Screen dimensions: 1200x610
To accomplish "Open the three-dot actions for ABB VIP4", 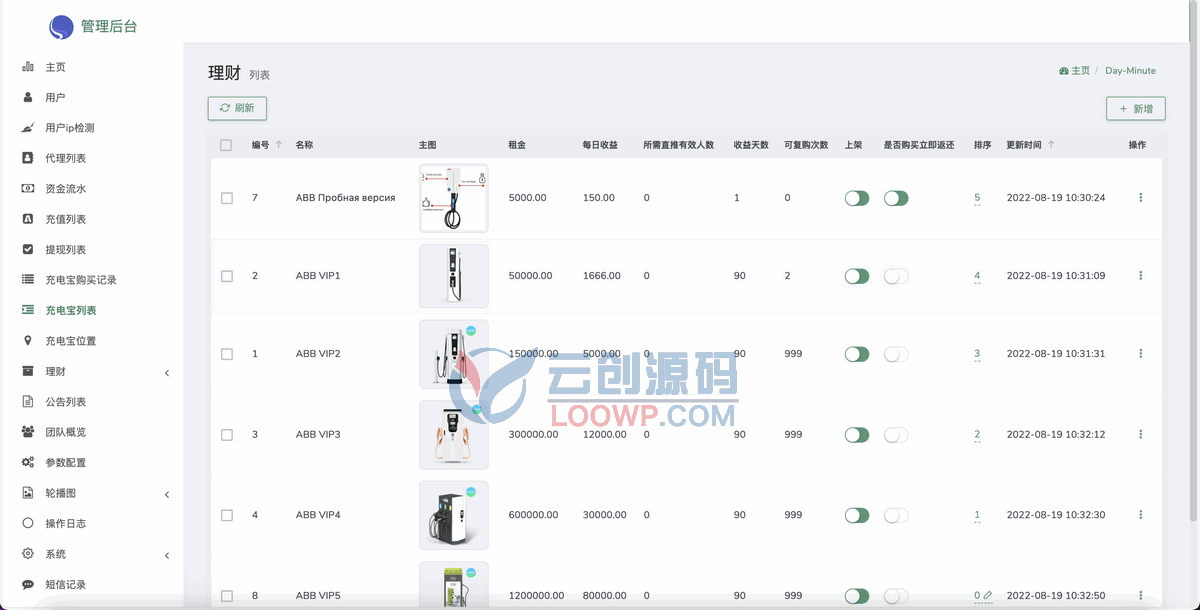I will (1141, 515).
